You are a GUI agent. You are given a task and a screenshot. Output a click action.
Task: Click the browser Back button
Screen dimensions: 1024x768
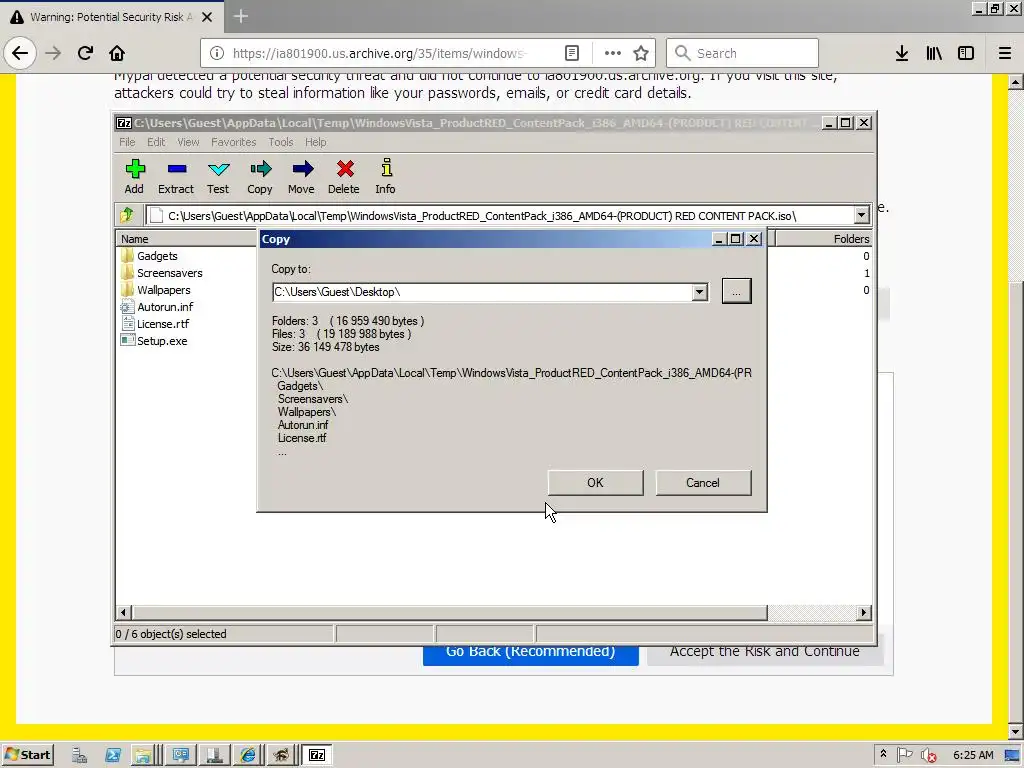tap(20, 53)
